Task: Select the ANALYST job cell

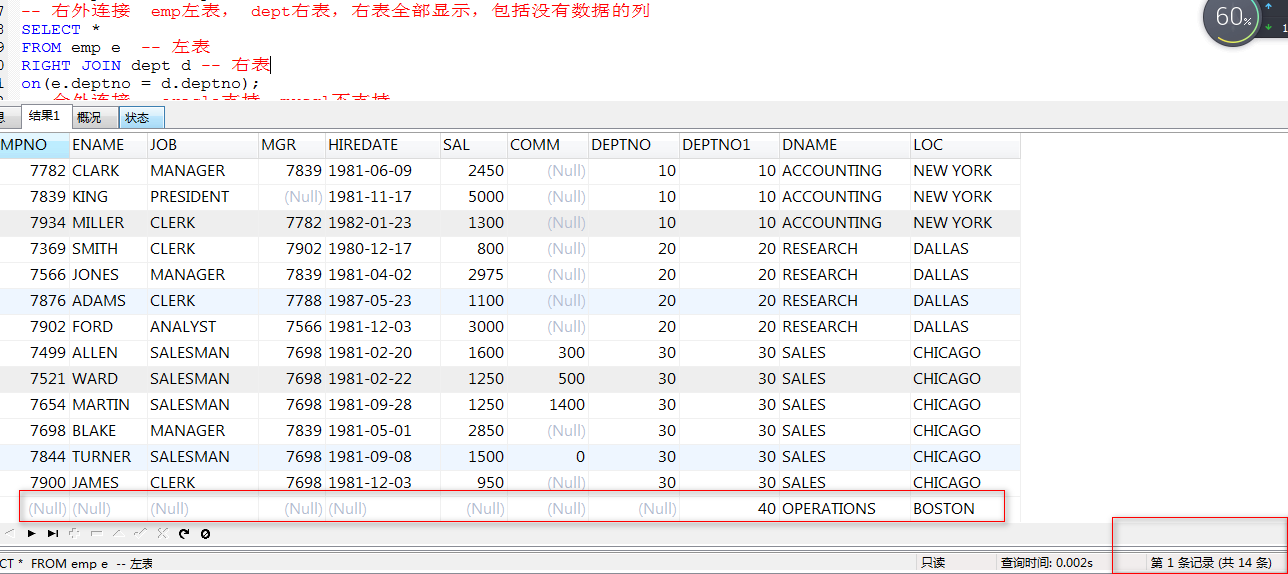Action: (x=203, y=327)
